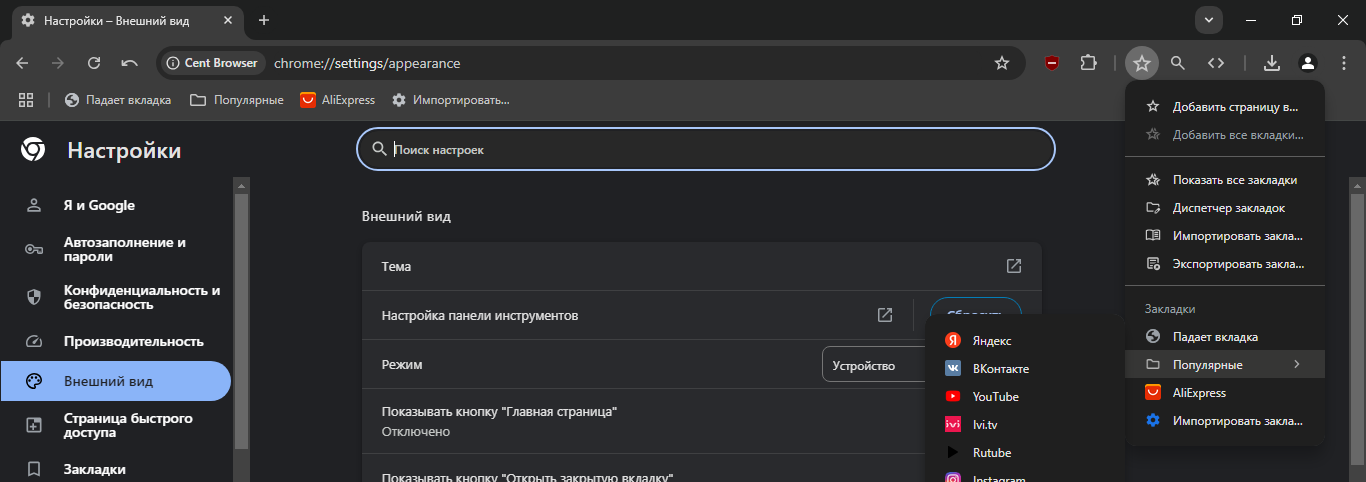The image size is (1366, 482).
Task: Select Диспетчер закладок menu item
Action: coord(1227,208)
